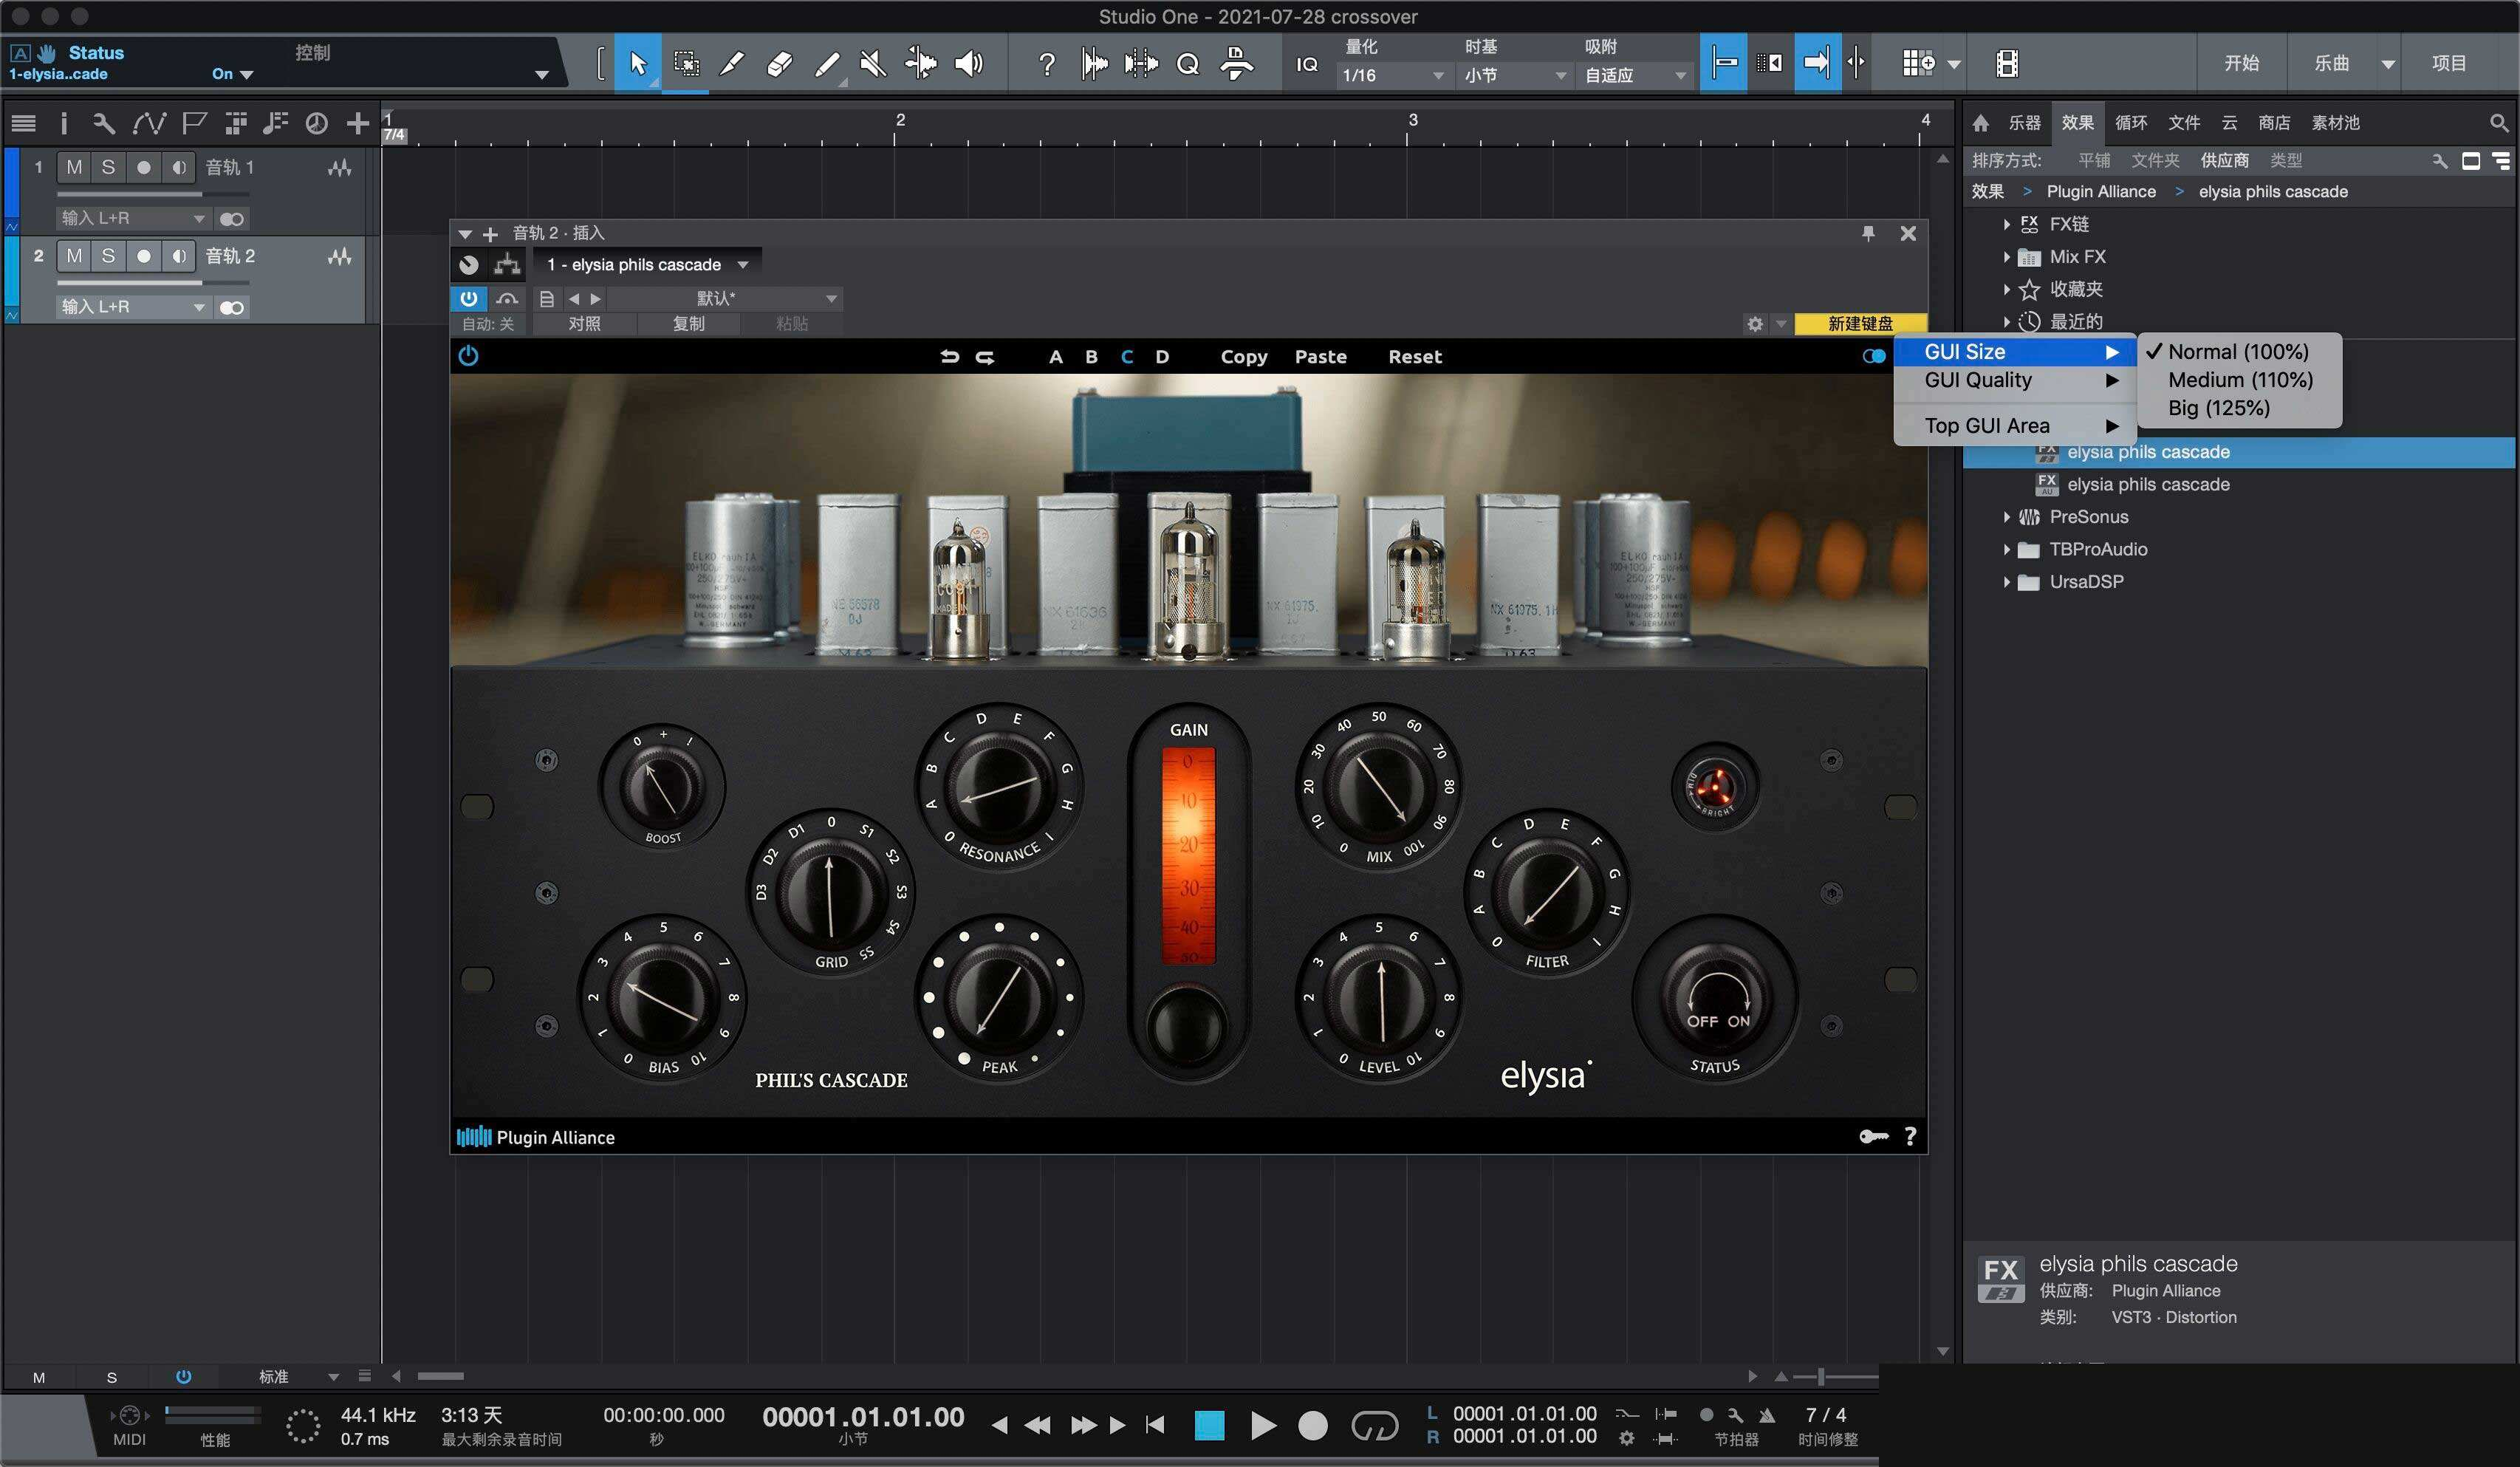Toggle Snap to grid button
2520x1467 pixels.
1723,63
